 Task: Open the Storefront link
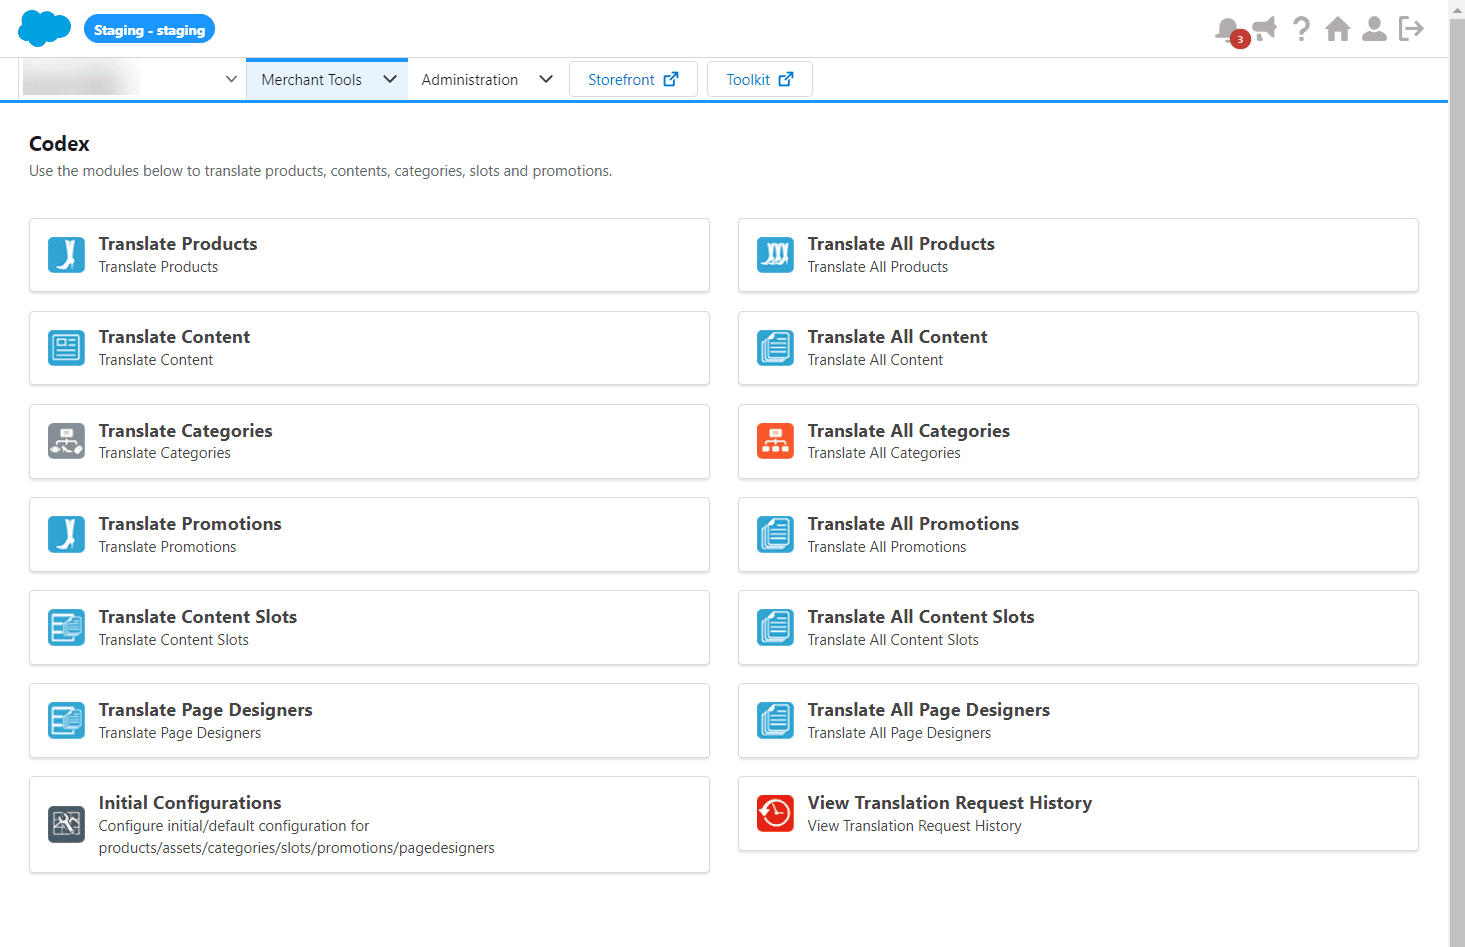[x=633, y=79]
